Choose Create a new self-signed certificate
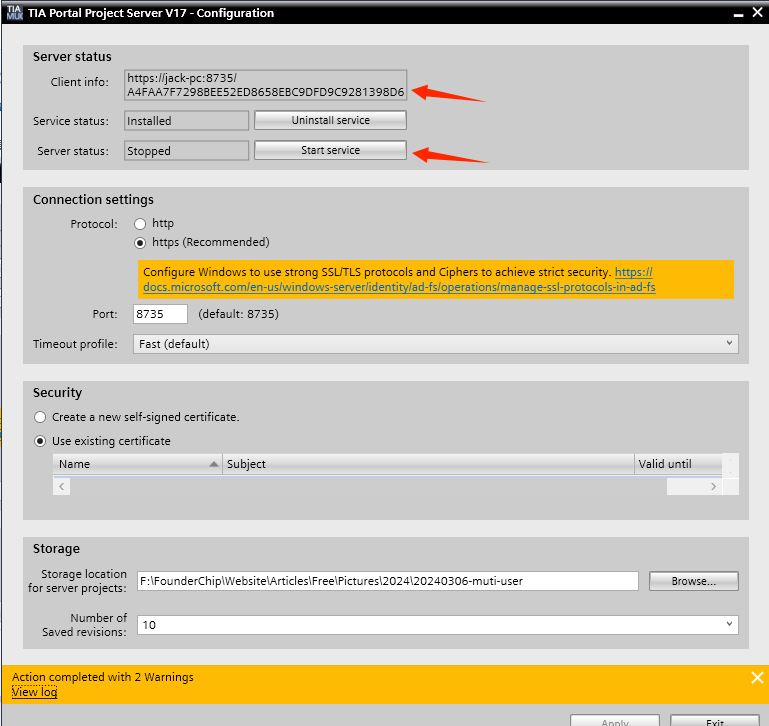This screenshot has width=769, height=726. 40,417
